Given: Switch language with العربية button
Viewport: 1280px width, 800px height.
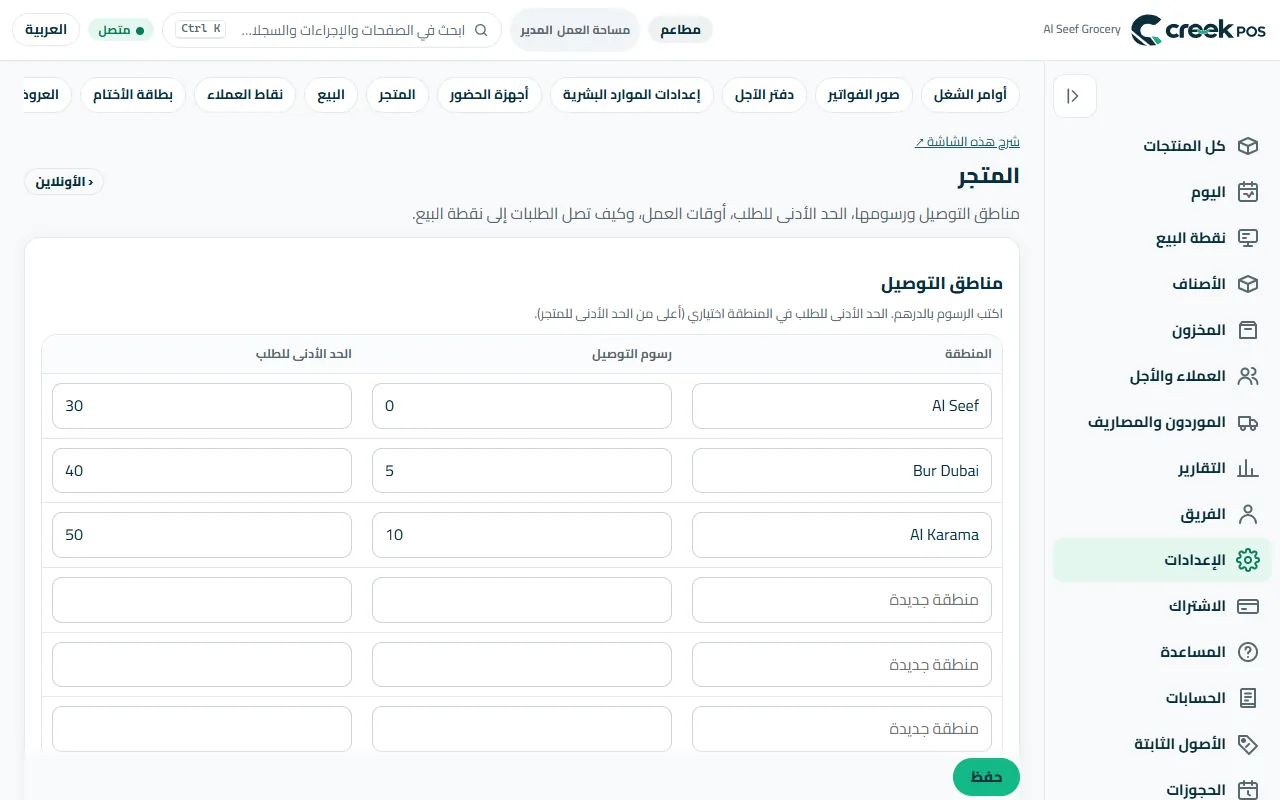Looking at the screenshot, I should point(46,30).
